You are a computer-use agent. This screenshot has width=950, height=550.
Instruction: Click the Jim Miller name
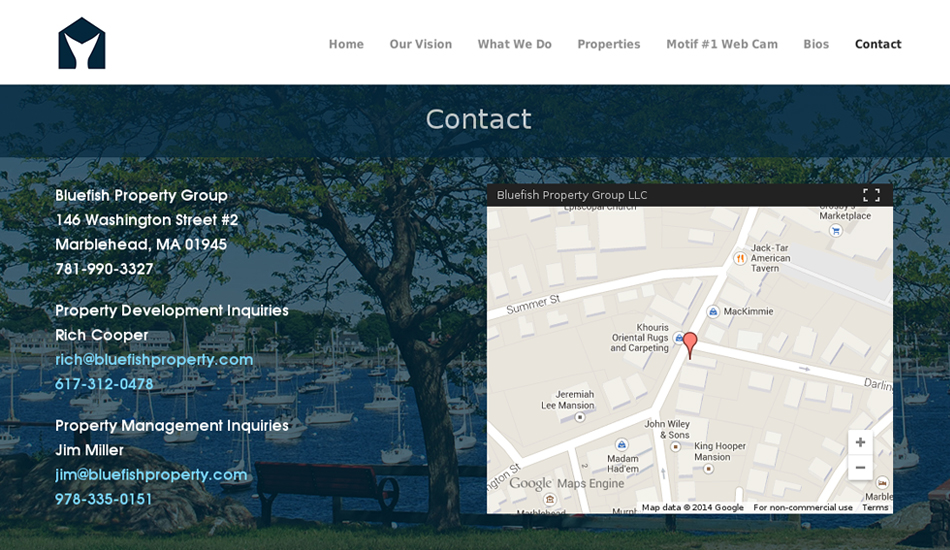tap(90, 450)
